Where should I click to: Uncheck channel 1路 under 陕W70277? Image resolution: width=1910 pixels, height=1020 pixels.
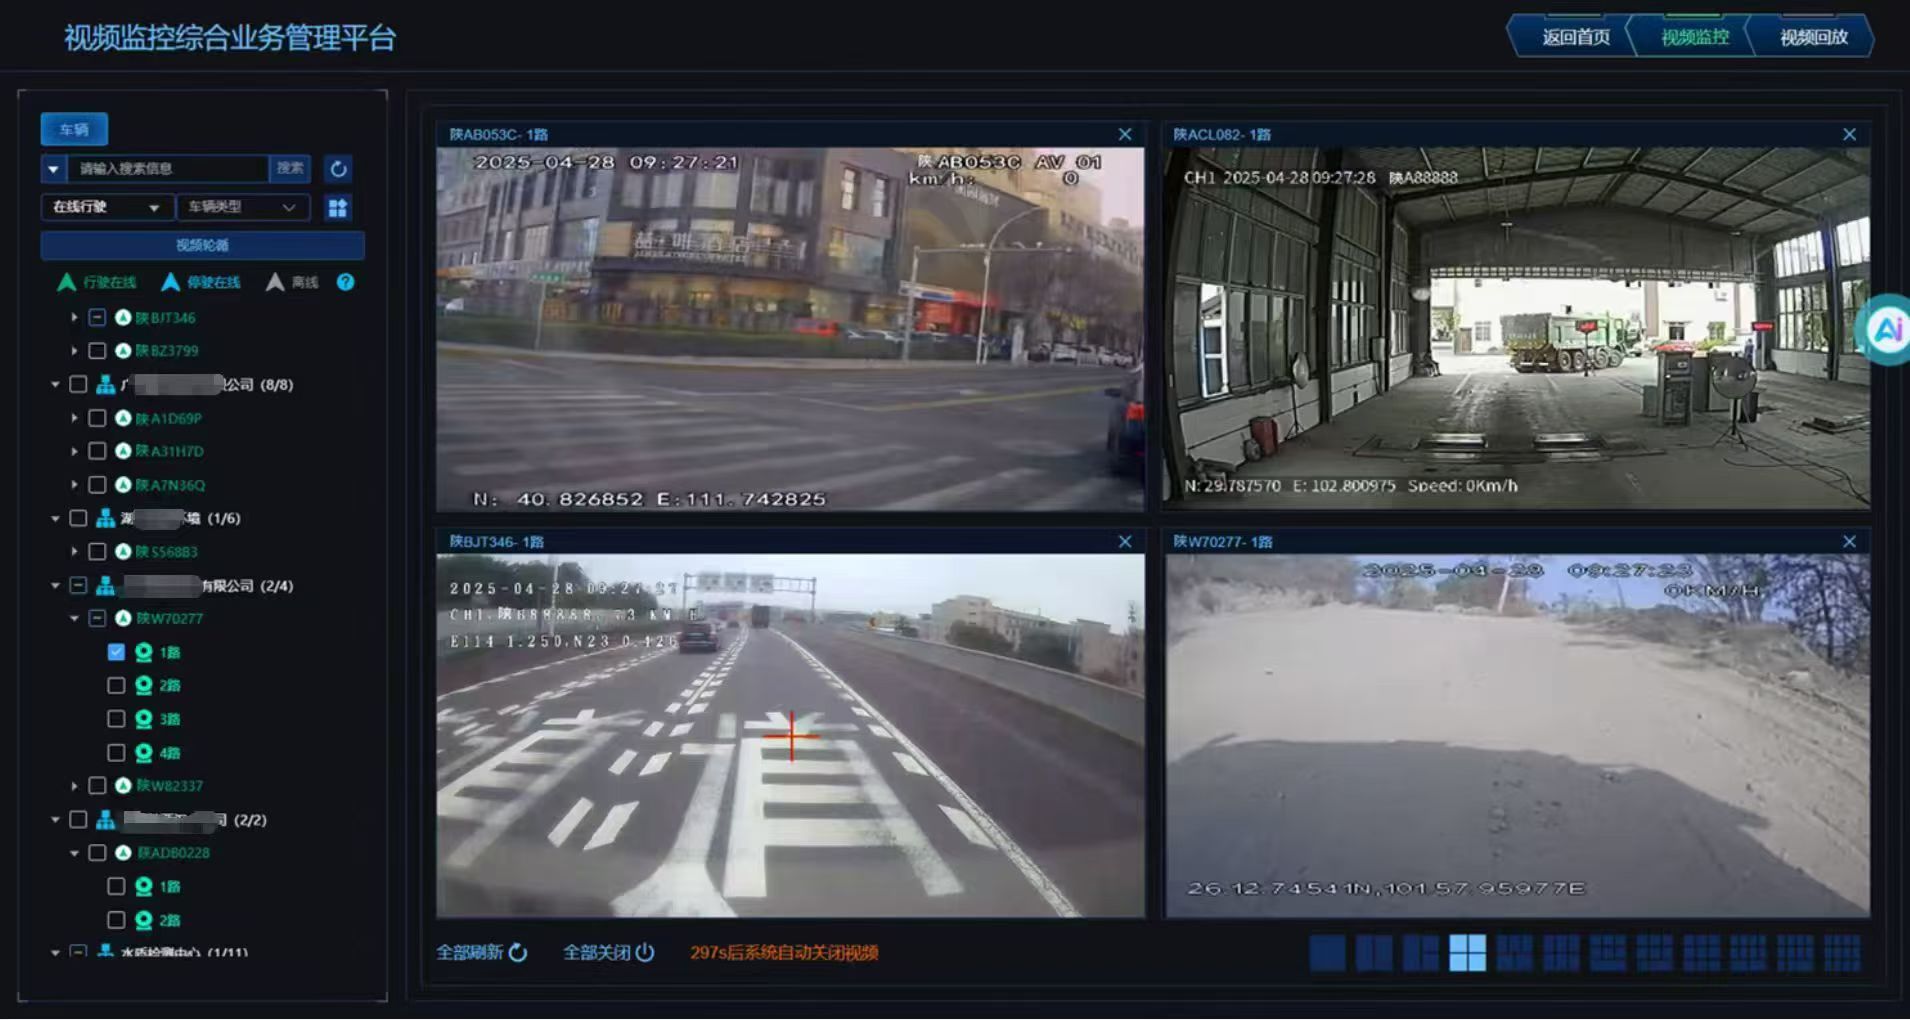(116, 652)
